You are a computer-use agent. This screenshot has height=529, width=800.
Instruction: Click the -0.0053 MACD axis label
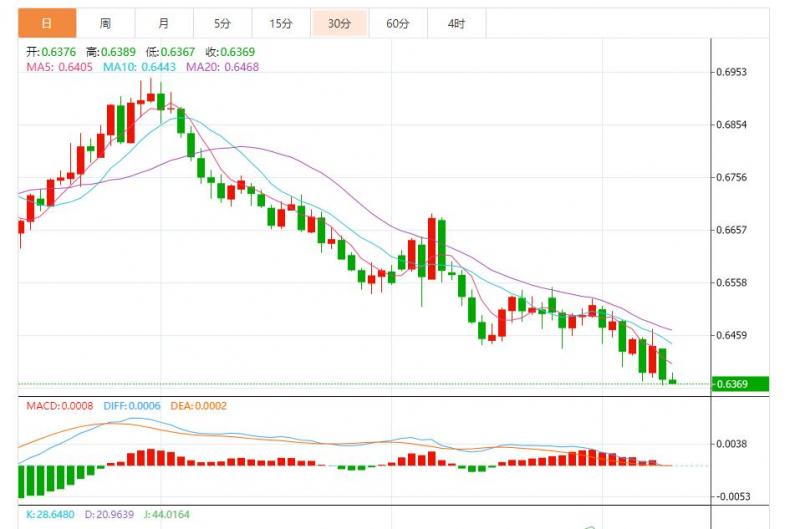733,497
